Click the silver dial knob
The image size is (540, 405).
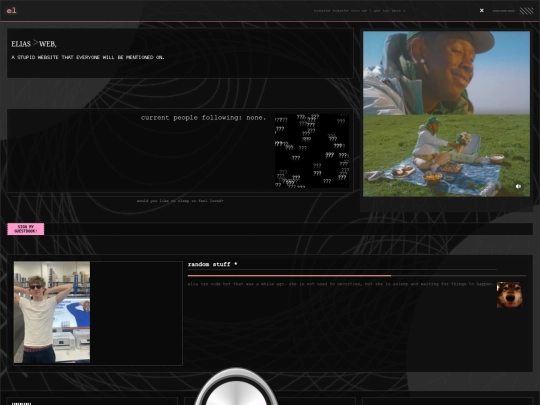pyautogui.click(x=236, y=386)
